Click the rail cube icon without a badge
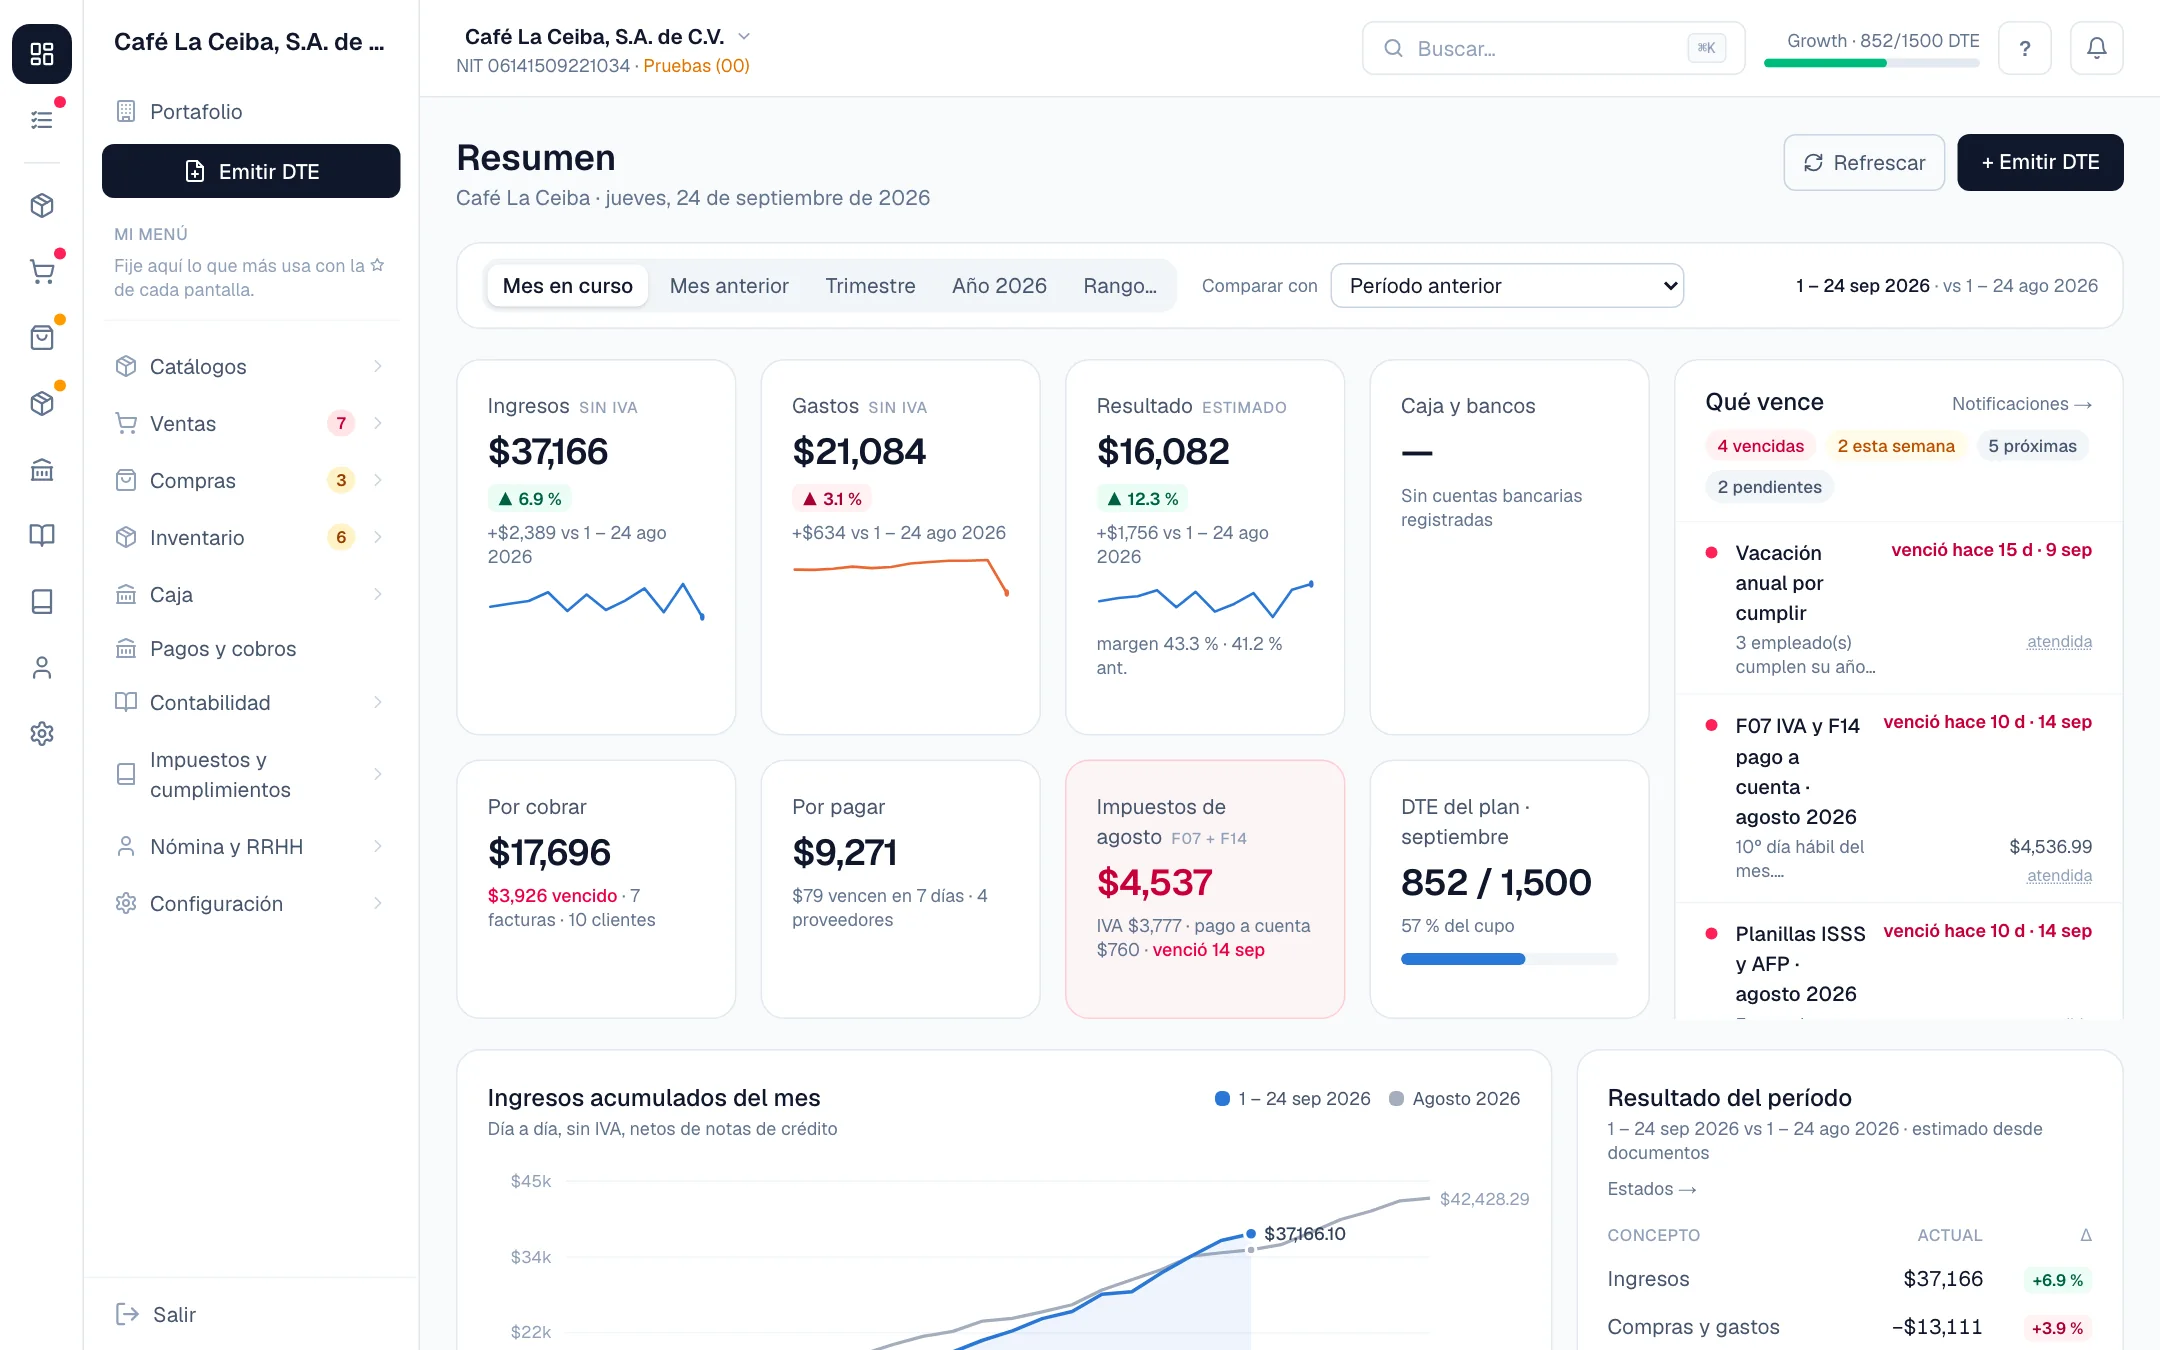 (42, 206)
